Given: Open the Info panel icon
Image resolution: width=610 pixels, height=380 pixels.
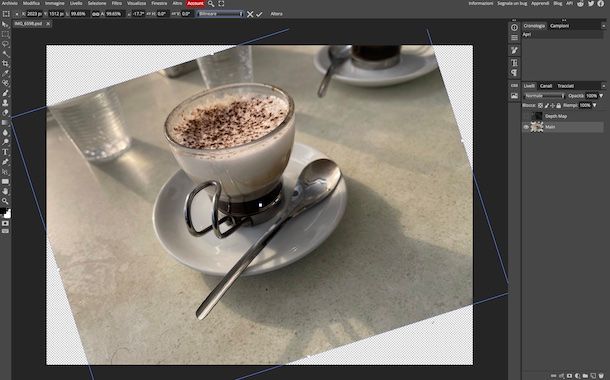Looking at the screenshot, I should (x=514, y=27).
